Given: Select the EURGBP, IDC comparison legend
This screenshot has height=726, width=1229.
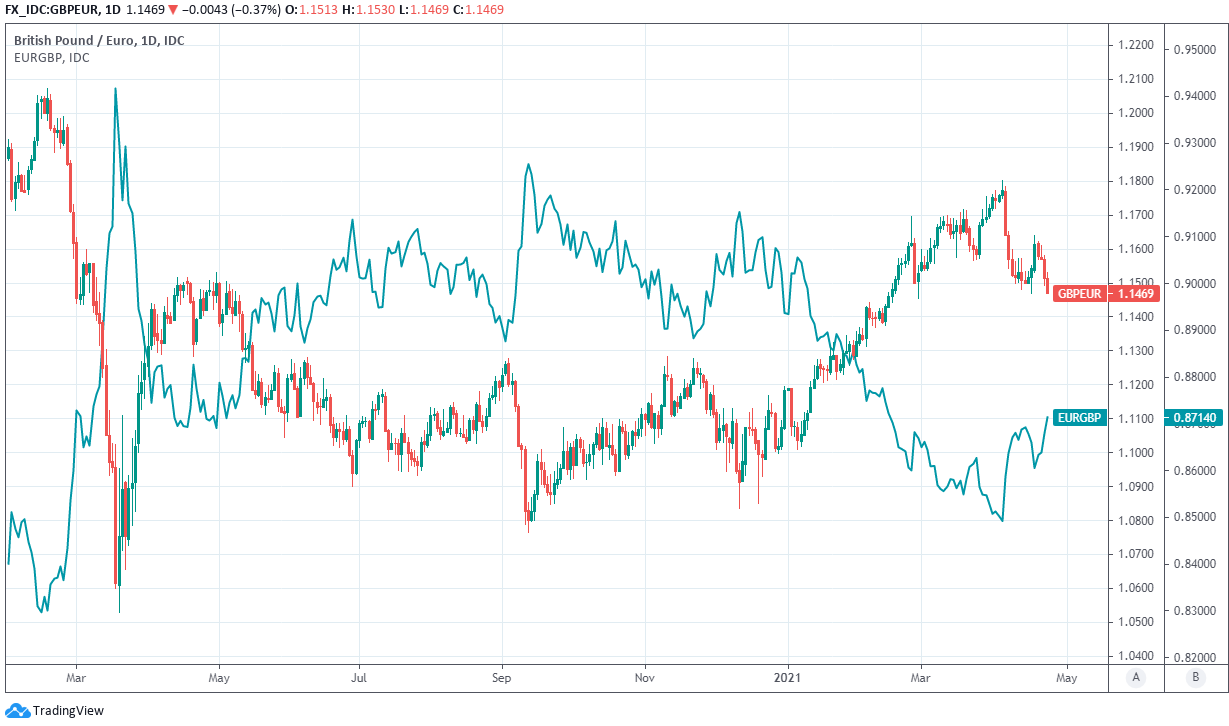Looking at the screenshot, I should (51, 57).
